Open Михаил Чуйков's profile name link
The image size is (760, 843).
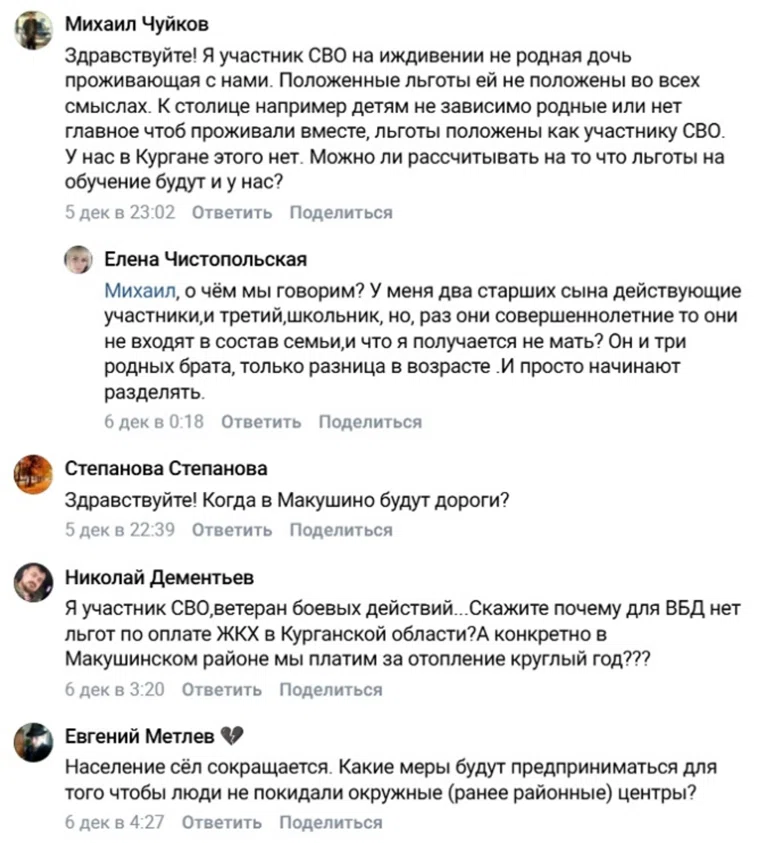137,25
